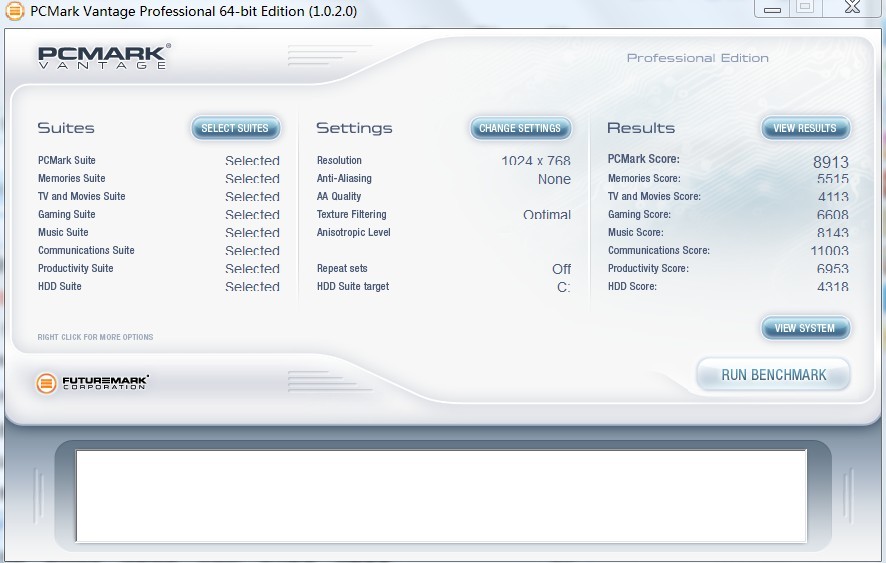Viewport: 886px width, 563px height.
Task: Click the Results section heading
Action: point(641,128)
